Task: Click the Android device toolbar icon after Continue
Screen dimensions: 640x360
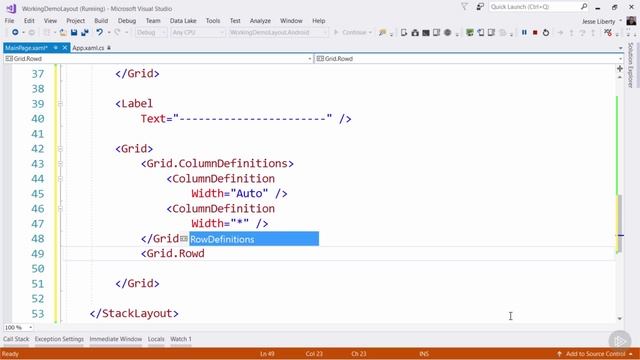Action: 404,32
